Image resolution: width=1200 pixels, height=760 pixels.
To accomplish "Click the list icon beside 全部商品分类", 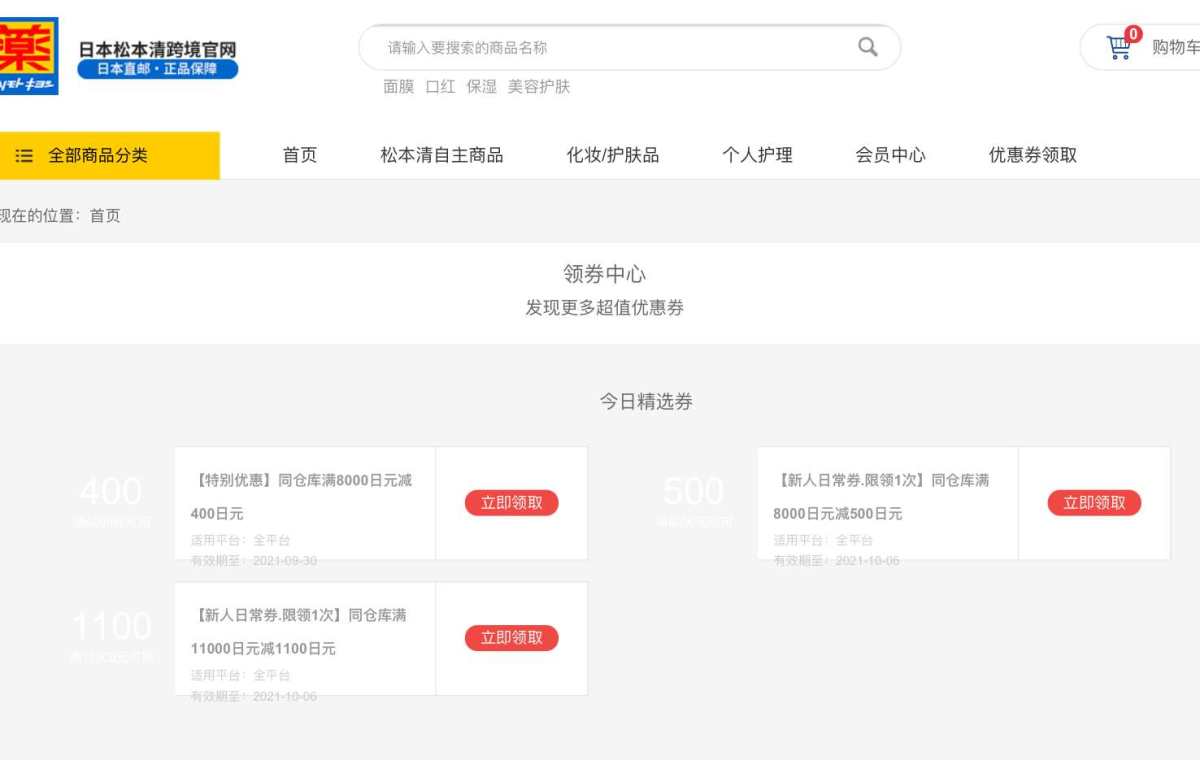I will [24, 156].
